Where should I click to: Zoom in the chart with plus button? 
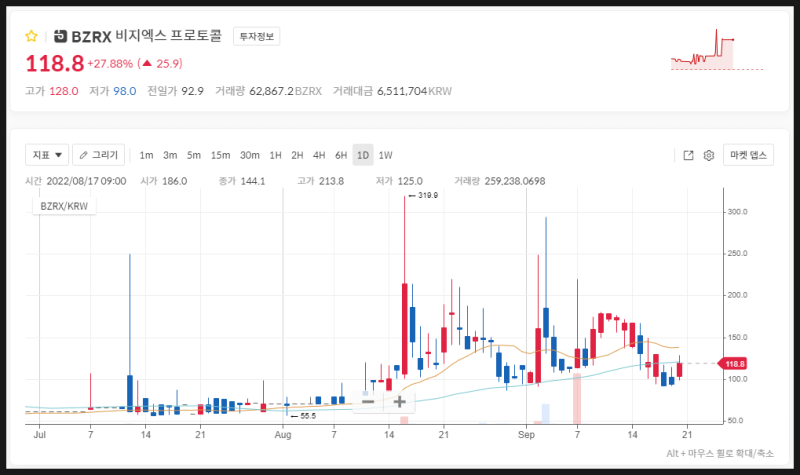click(x=399, y=402)
